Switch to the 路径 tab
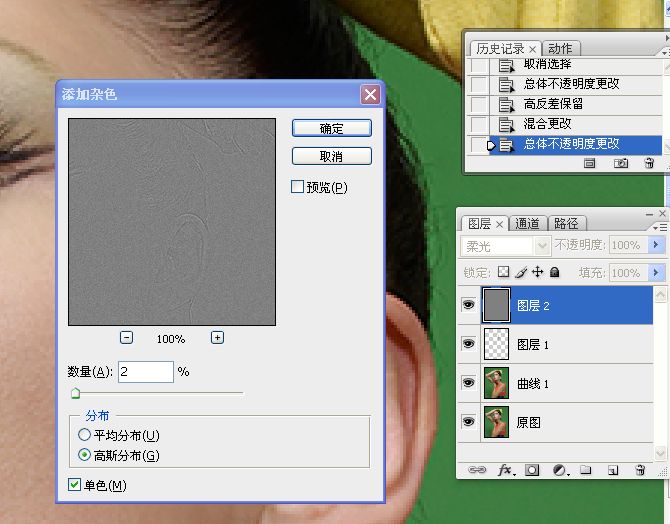Screen dimensions: 670x524 point(566,224)
